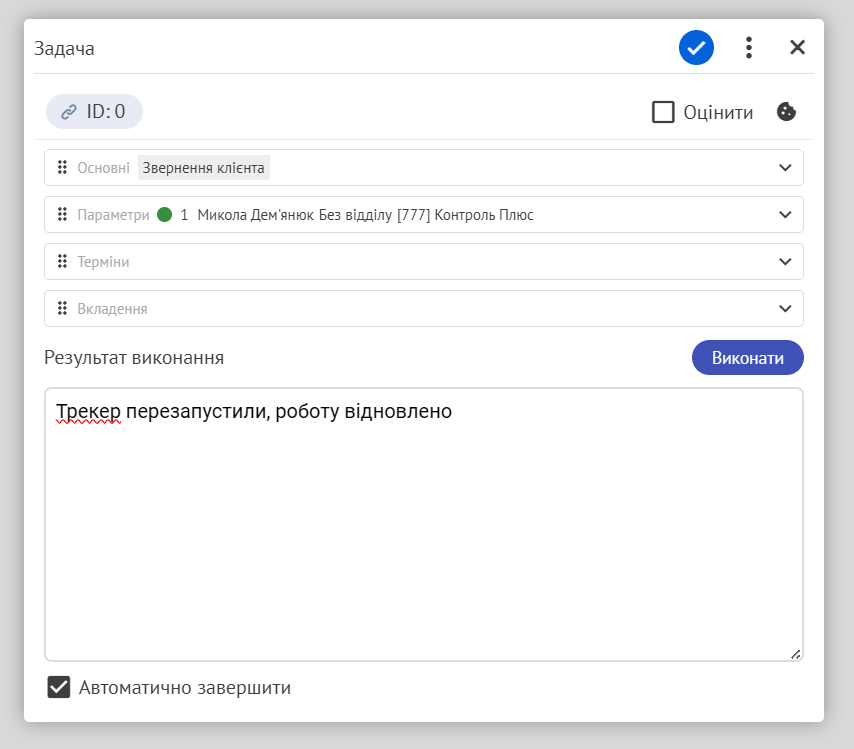Click the Виконати button

(748, 358)
